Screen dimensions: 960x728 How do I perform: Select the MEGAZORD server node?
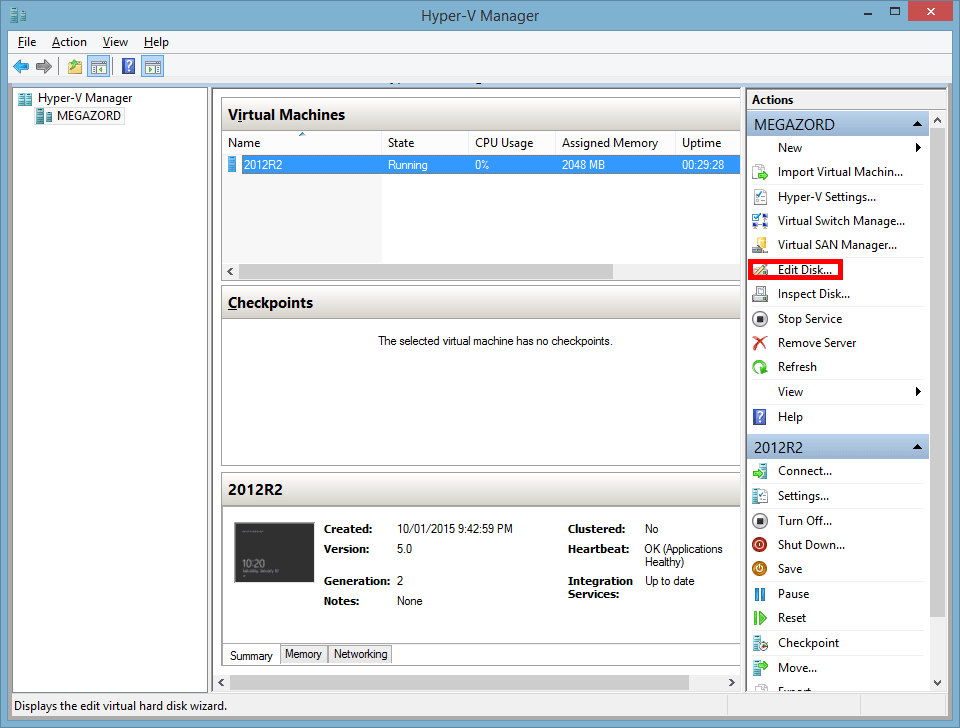point(89,116)
